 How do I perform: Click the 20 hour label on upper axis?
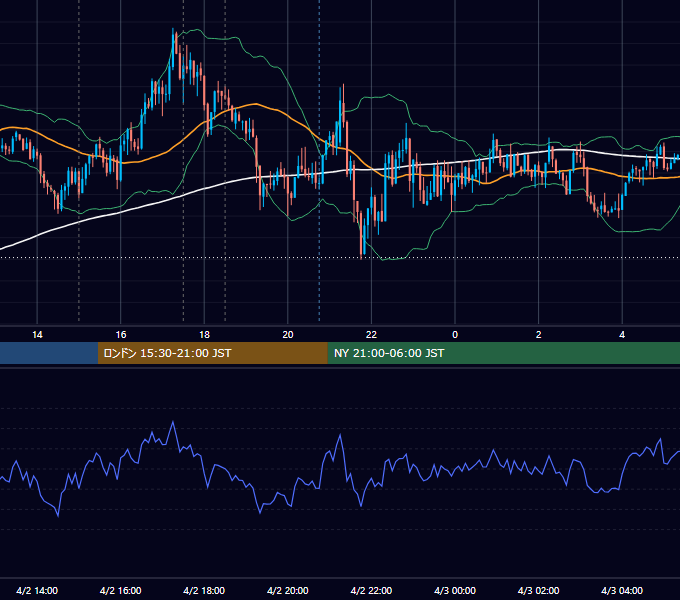288,335
